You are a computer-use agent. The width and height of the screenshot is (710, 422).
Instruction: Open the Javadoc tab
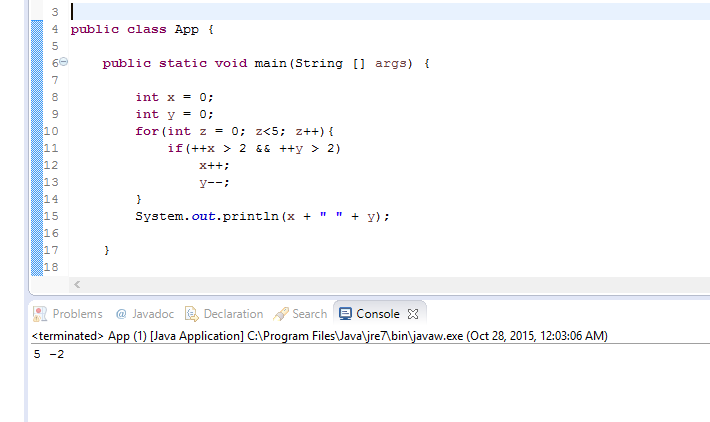click(x=153, y=314)
